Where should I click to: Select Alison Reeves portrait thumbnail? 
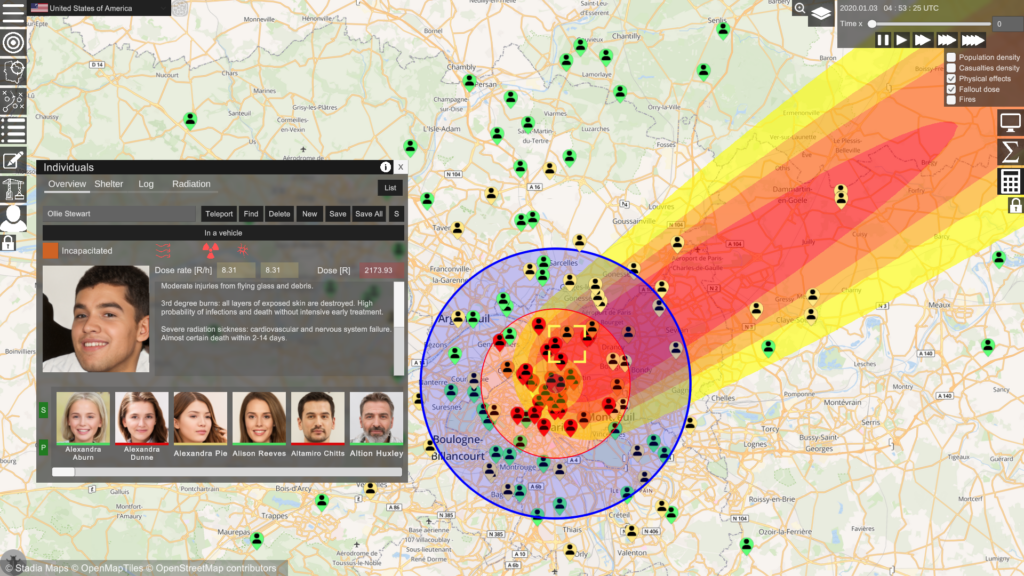pos(259,418)
